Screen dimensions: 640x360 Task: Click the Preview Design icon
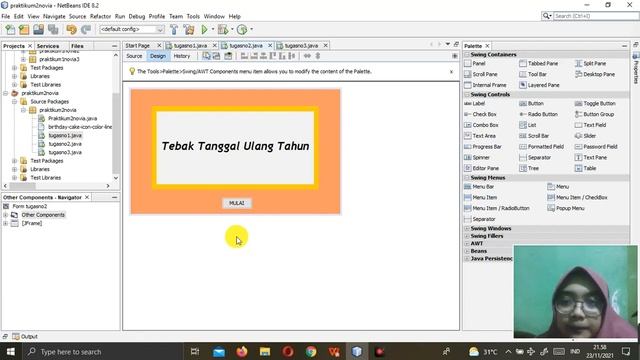click(x=228, y=56)
